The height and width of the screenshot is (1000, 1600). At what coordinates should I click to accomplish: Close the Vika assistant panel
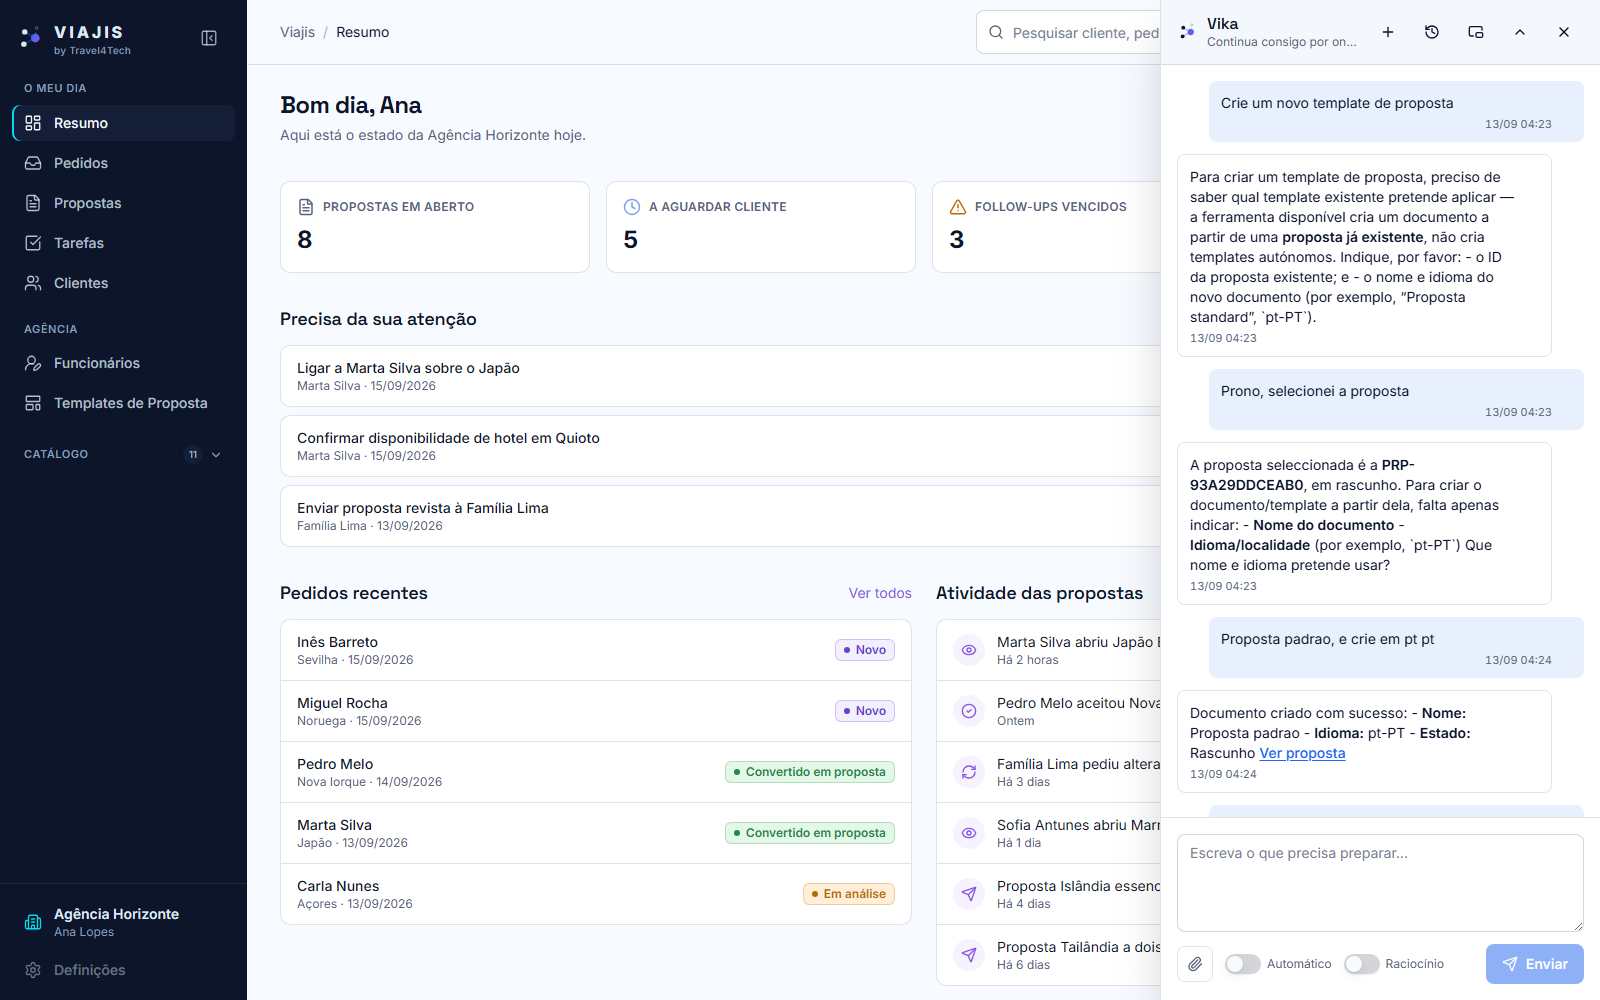(x=1564, y=32)
